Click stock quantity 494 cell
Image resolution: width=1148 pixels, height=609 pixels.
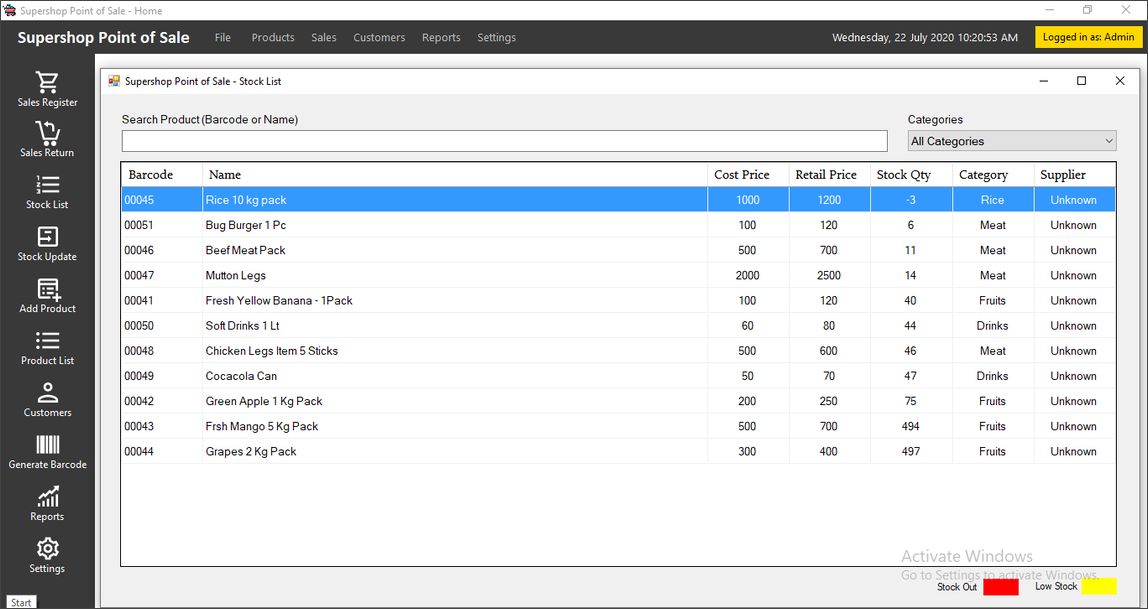(x=912, y=426)
